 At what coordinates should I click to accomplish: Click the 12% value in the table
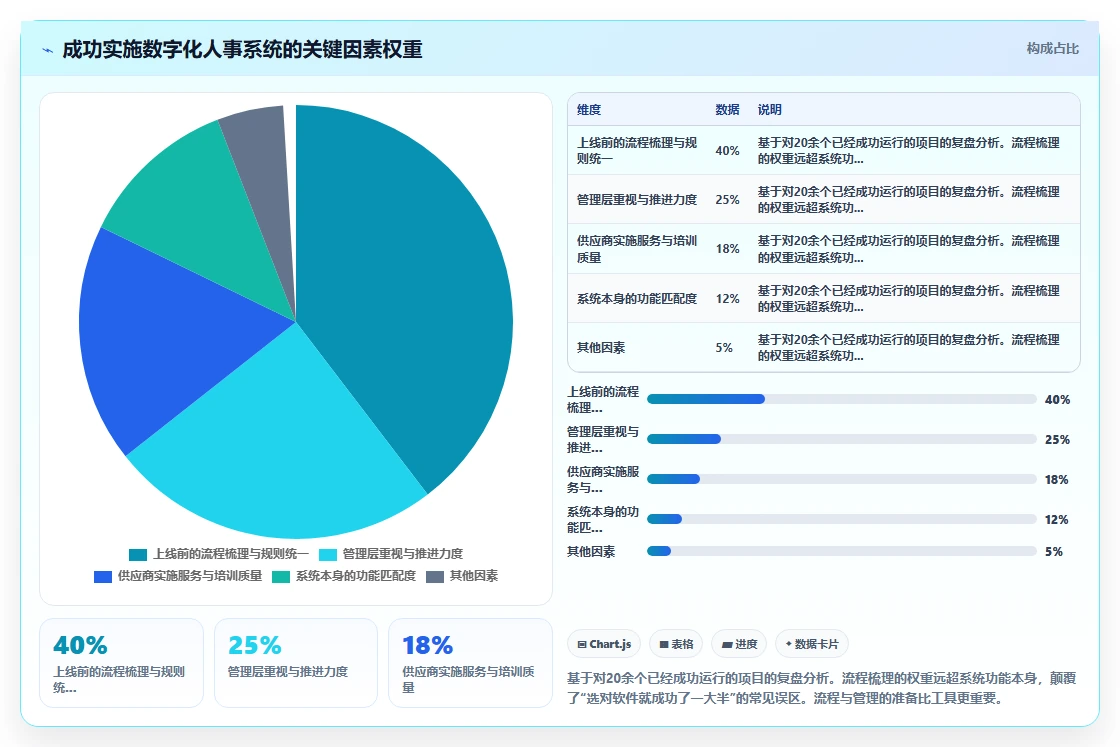tap(727, 299)
